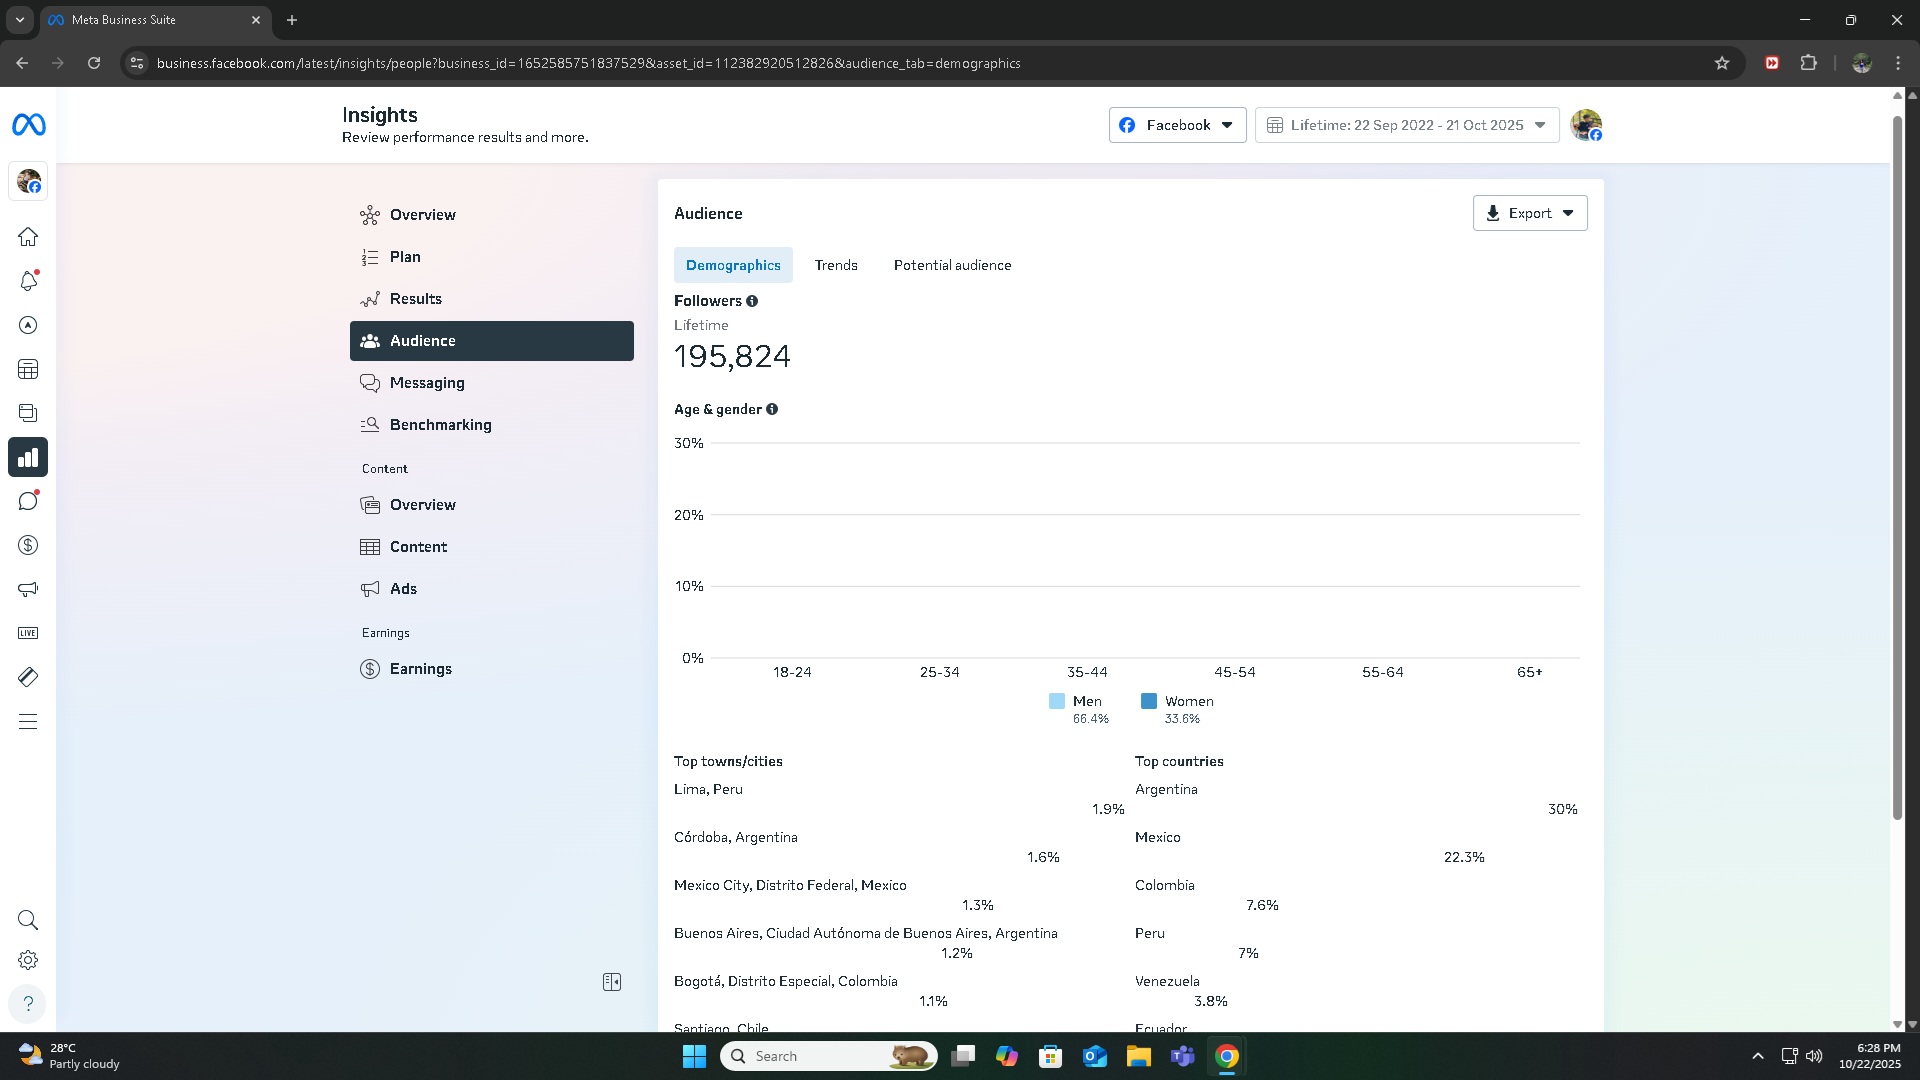
Task: Switch to the Trends tab
Action: [x=836, y=265]
